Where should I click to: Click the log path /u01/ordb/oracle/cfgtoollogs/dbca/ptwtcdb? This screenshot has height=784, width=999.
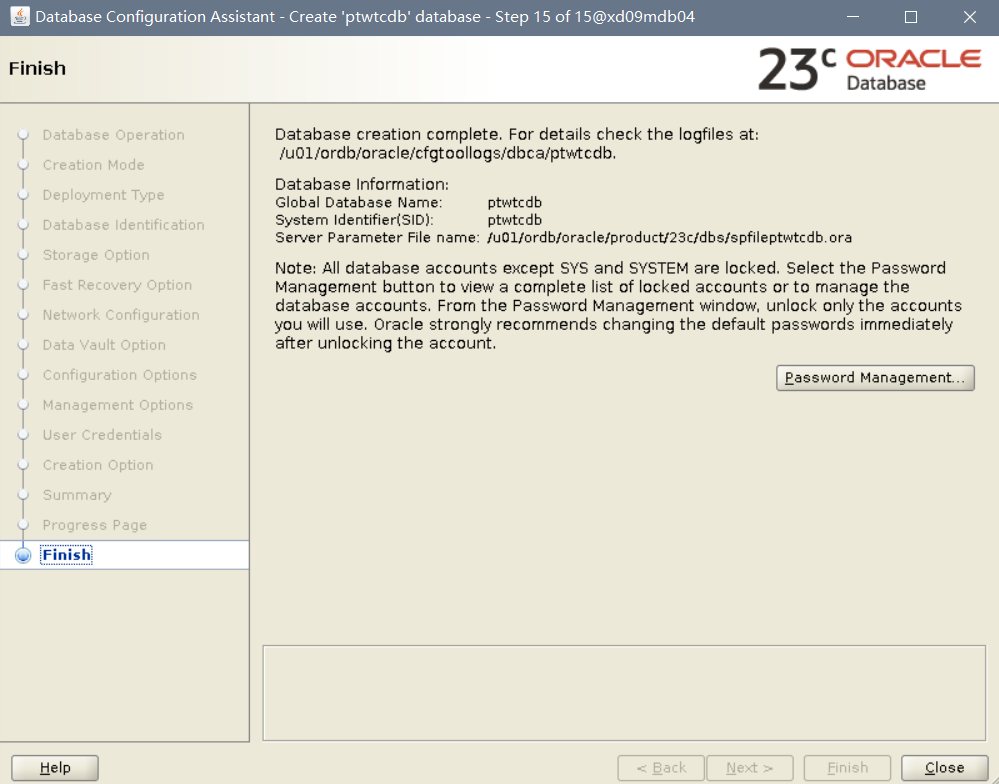tap(447, 153)
